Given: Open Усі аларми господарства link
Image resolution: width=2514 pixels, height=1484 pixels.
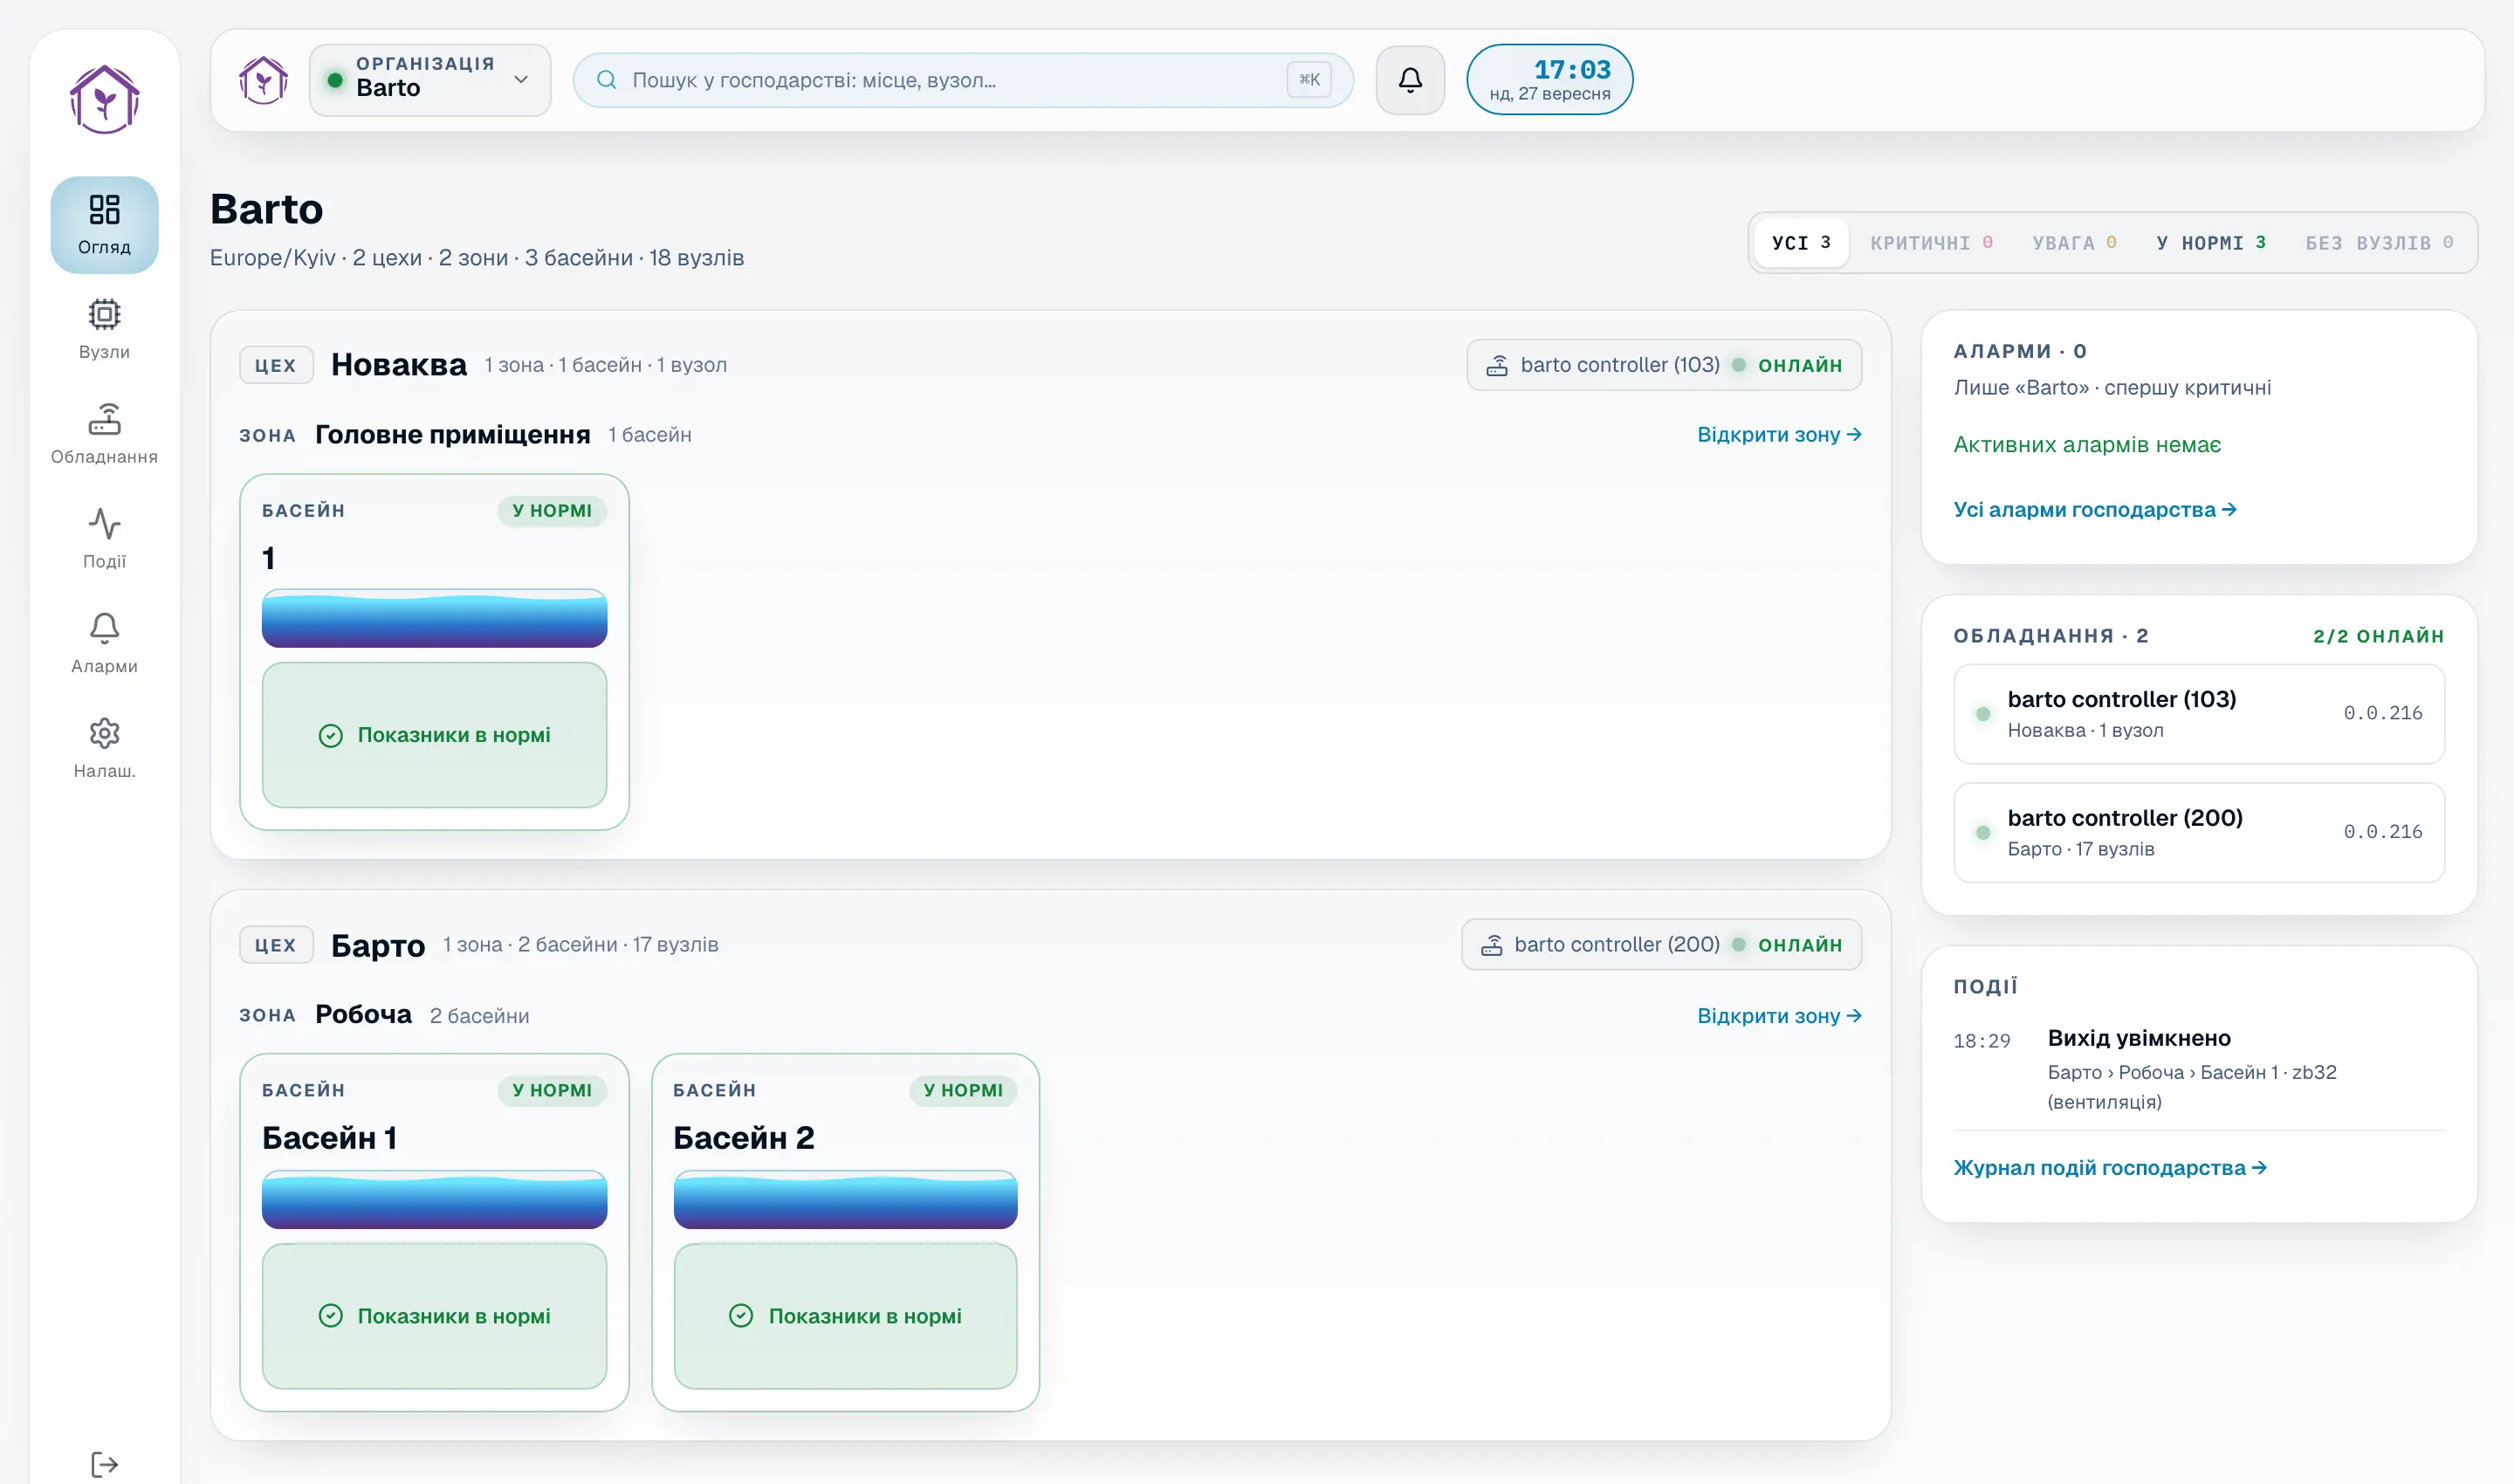Looking at the screenshot, I should pyautogui.click(x=2095, y=510).
